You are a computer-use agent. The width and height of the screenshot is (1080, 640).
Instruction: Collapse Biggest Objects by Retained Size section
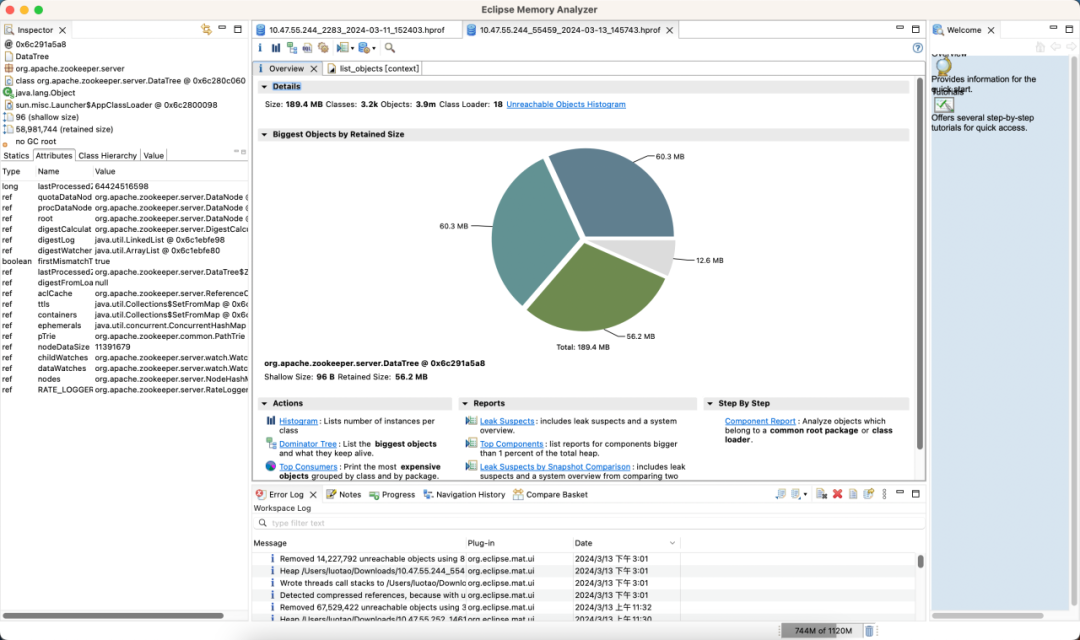(x=264, y=134)
